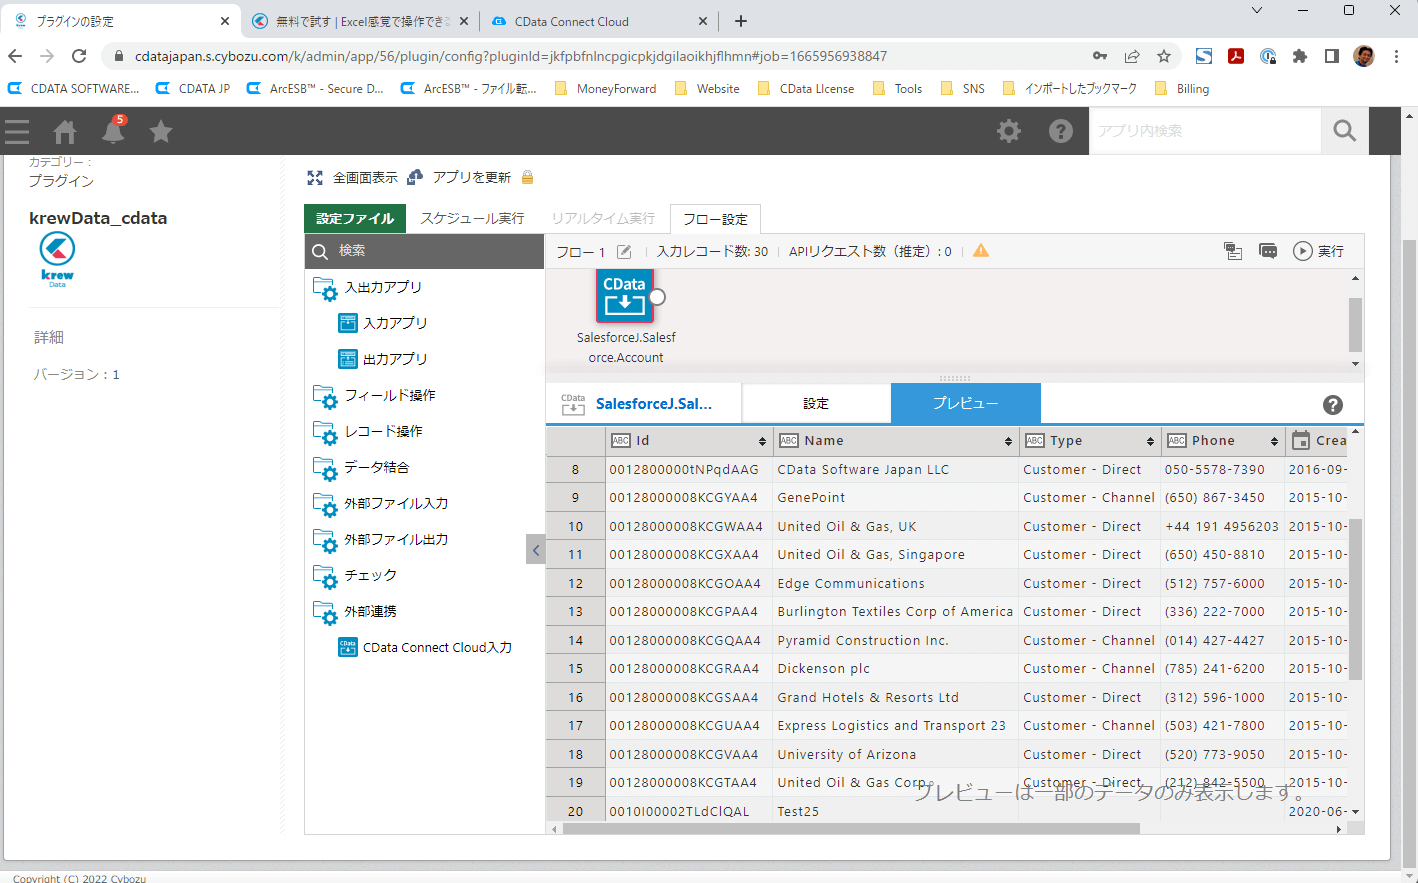This screenshot has width=1418, height=883.
Task: Collapse the left panel with the chevron handle
Action: (x=536, y=549)
